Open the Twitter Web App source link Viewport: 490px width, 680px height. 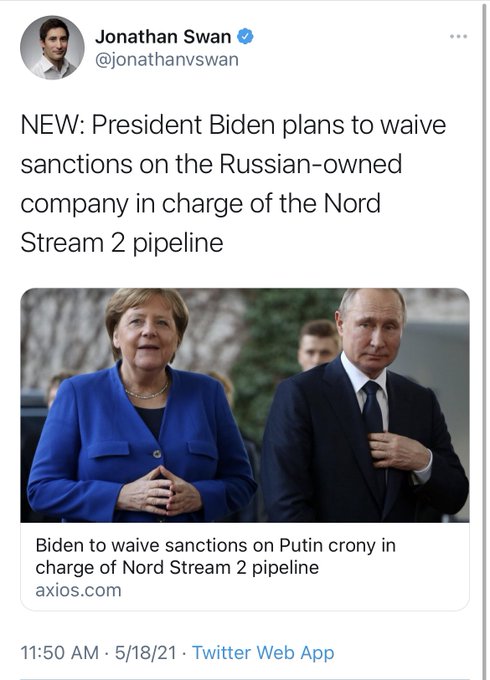click(x=263, y=653)
